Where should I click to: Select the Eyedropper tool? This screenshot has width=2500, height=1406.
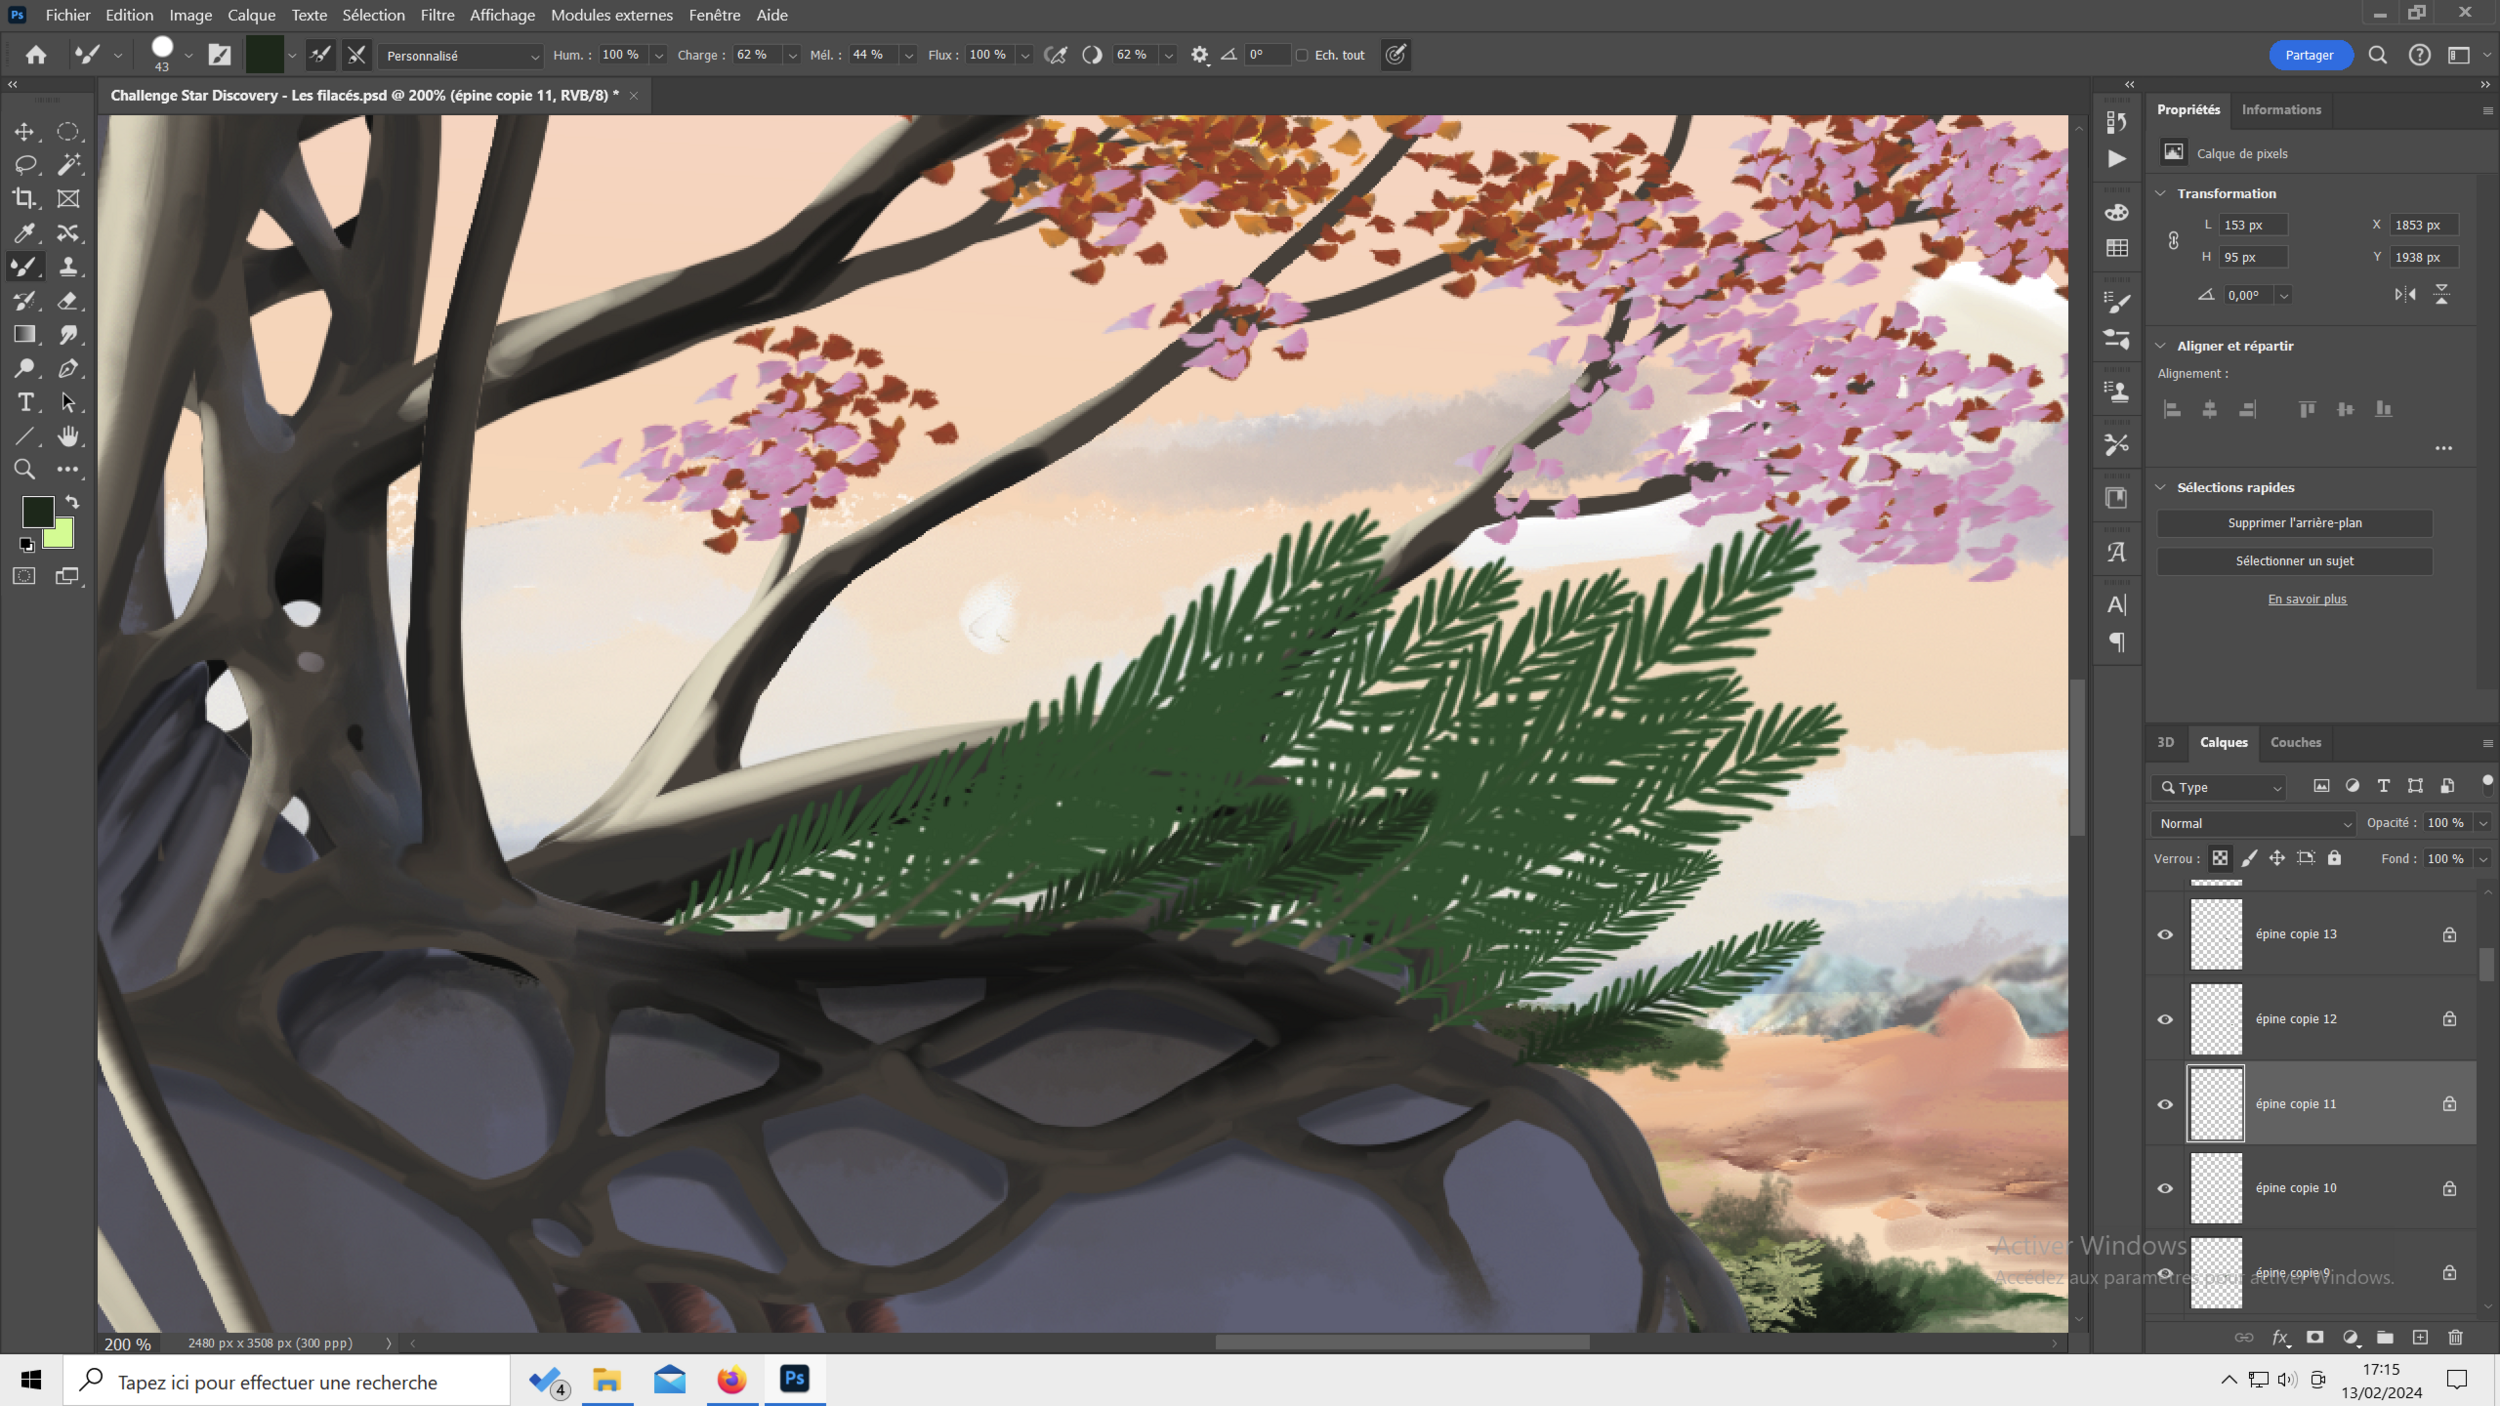(25, 233)
